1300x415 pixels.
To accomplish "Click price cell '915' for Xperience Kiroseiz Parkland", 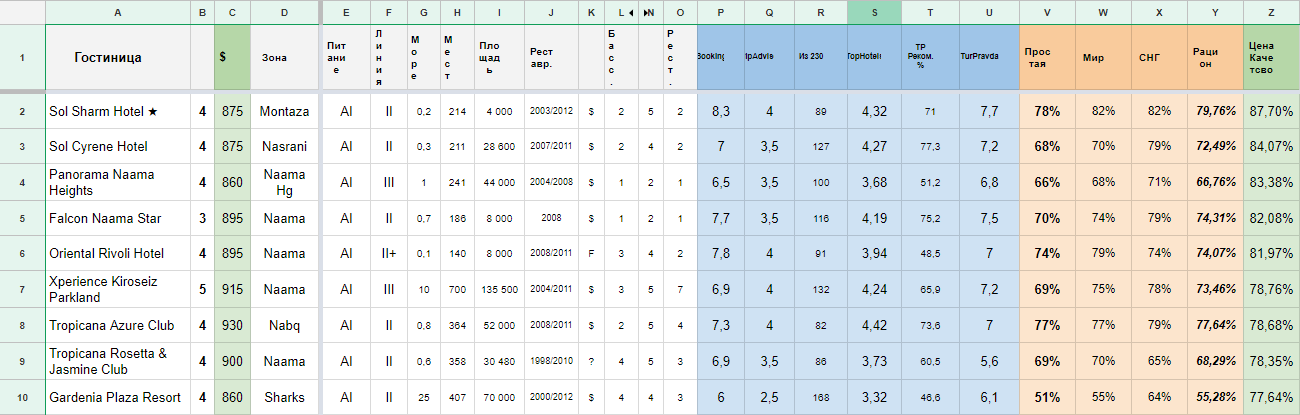I will click(x=232, y=289).
